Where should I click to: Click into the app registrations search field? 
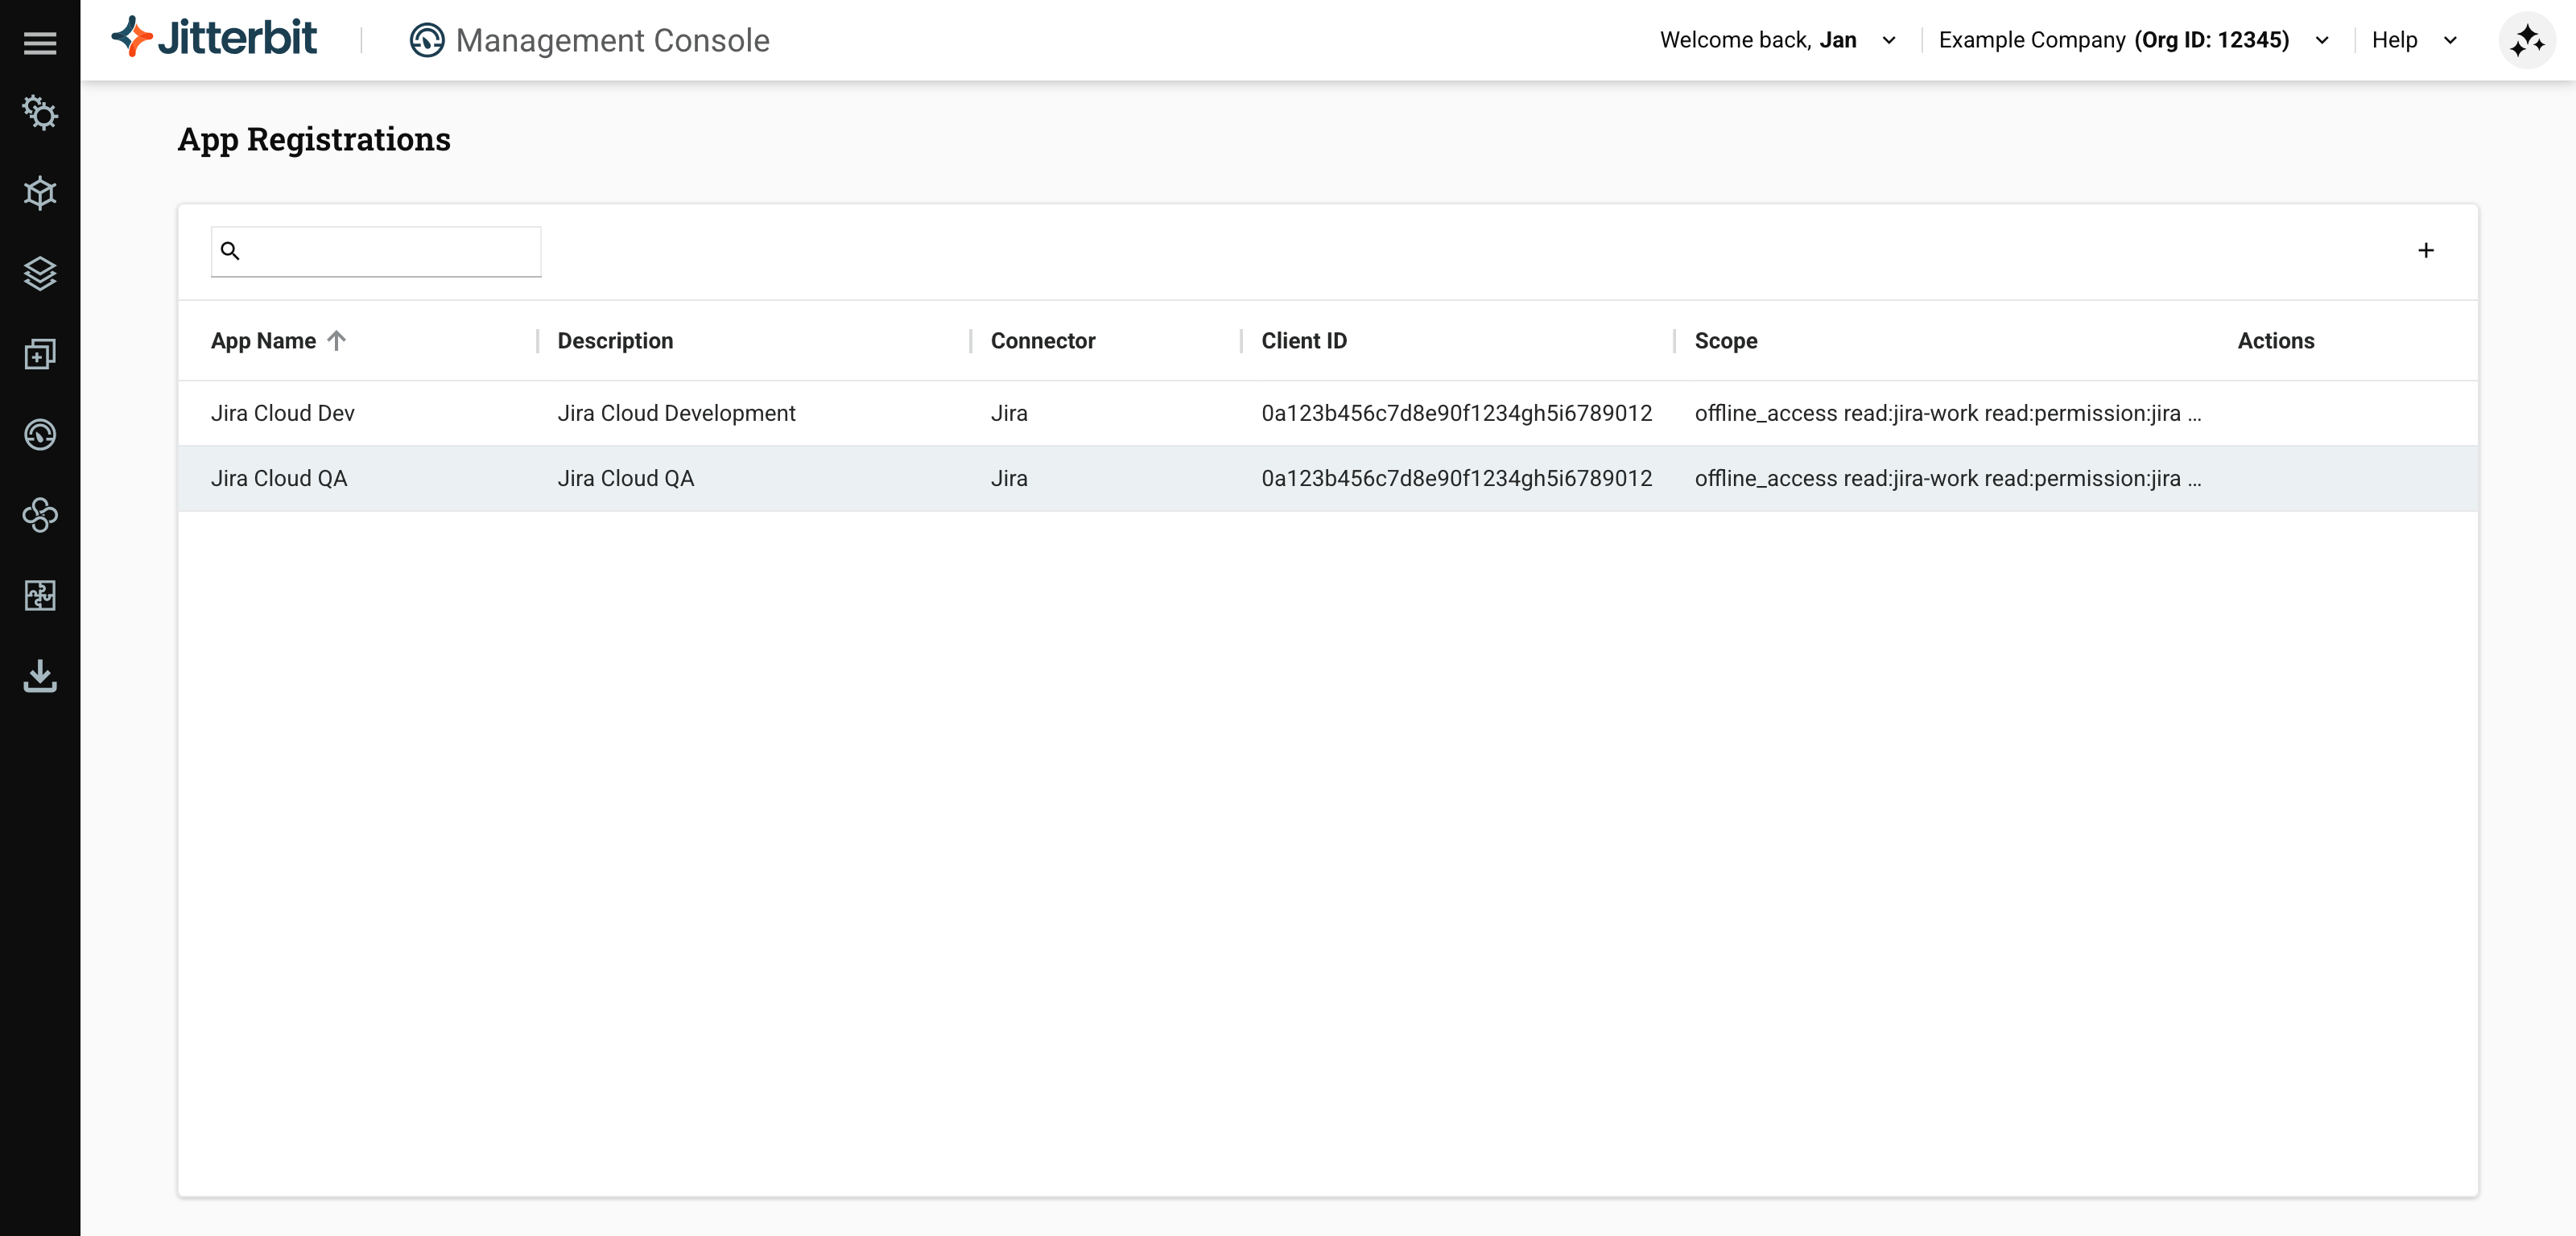(390, 251)
